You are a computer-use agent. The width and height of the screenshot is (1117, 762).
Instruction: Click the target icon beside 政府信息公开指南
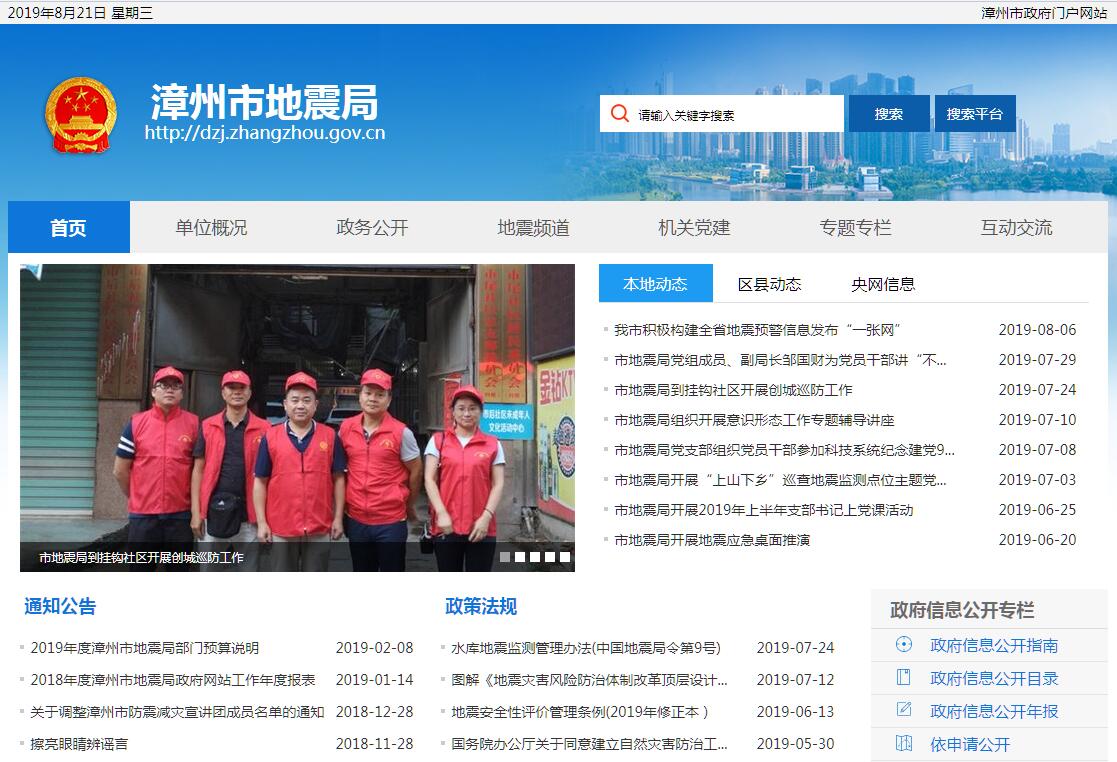(904, 645)
